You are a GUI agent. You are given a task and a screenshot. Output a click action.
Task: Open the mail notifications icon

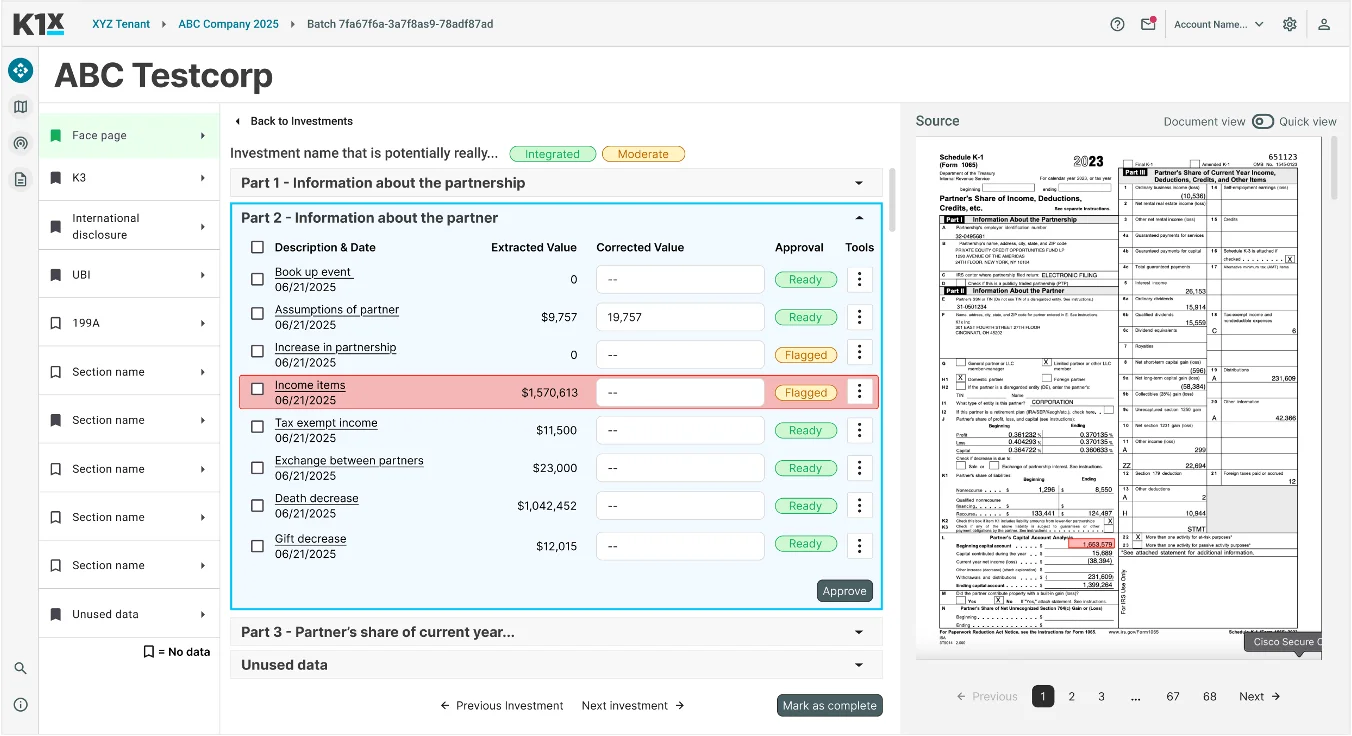coord(1147,24)
